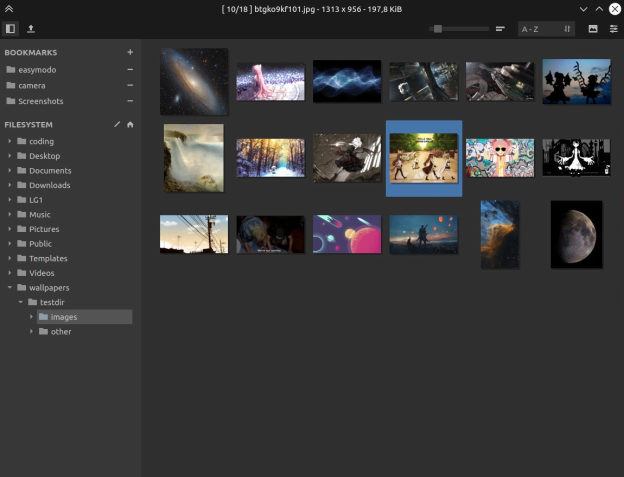Image resolution: width=624 pixels, height=477 pixels.
Task: Remove the Screenshots bookmark
Action: (x=130, y=101)
